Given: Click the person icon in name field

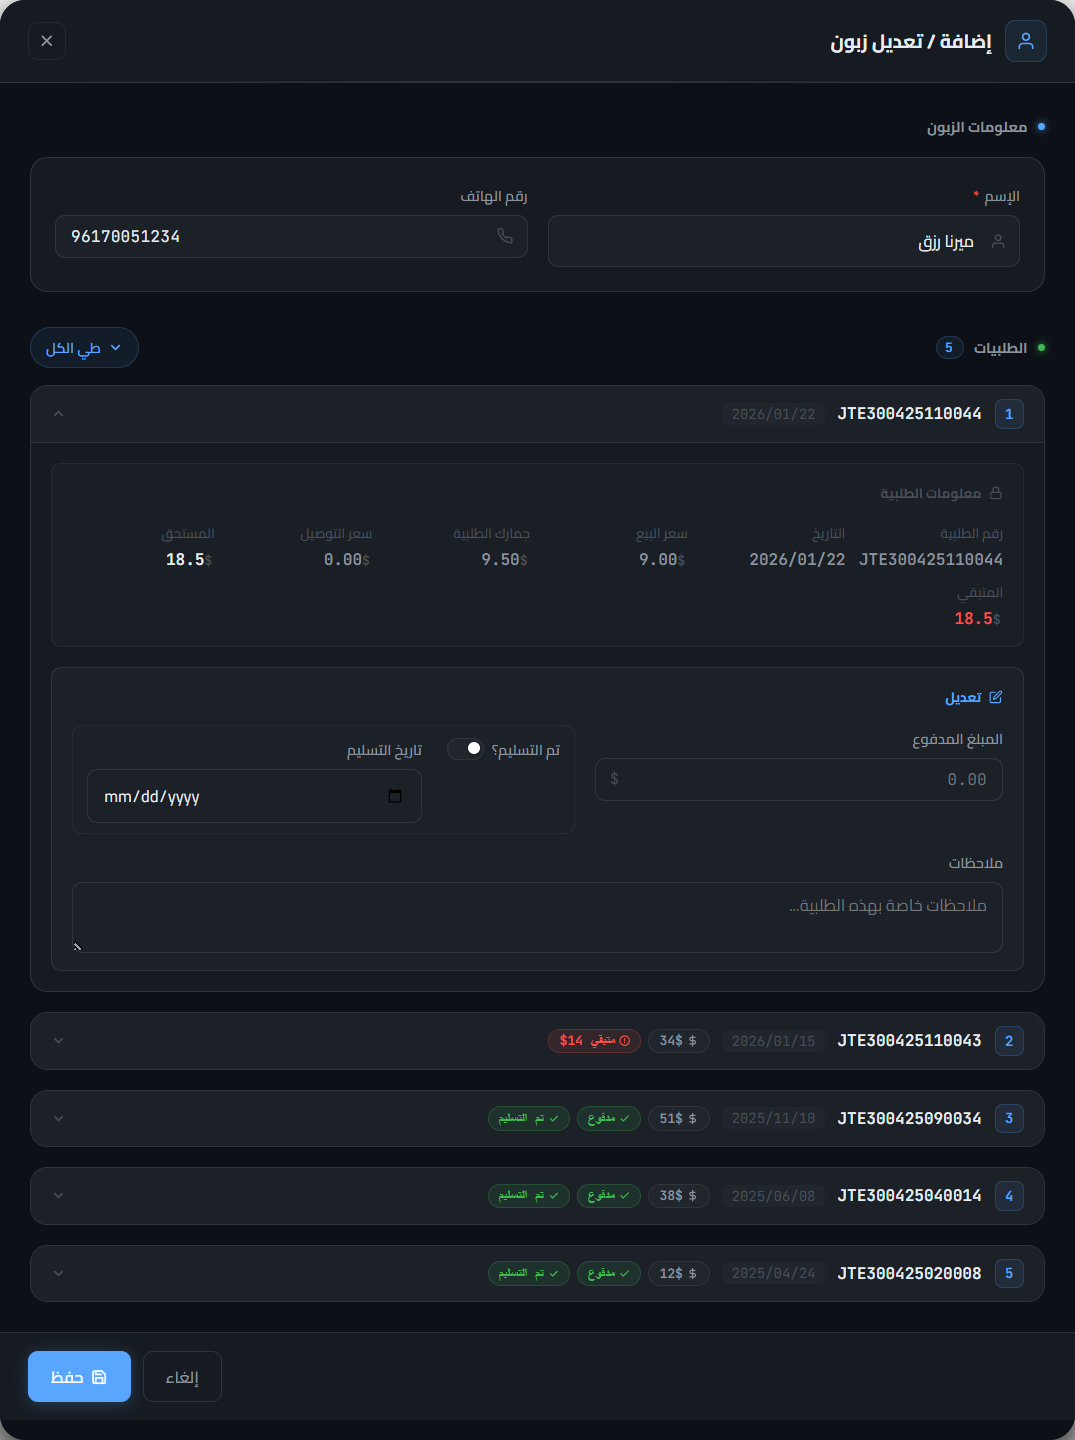Looking at the screenshot, I should click(x=998, y=241).
